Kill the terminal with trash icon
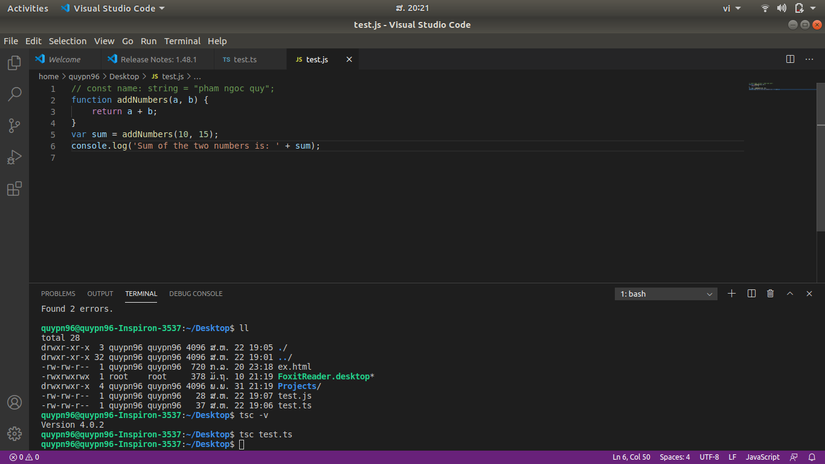The height and width of the screenshot is (464, 825). tap(770, 294)
